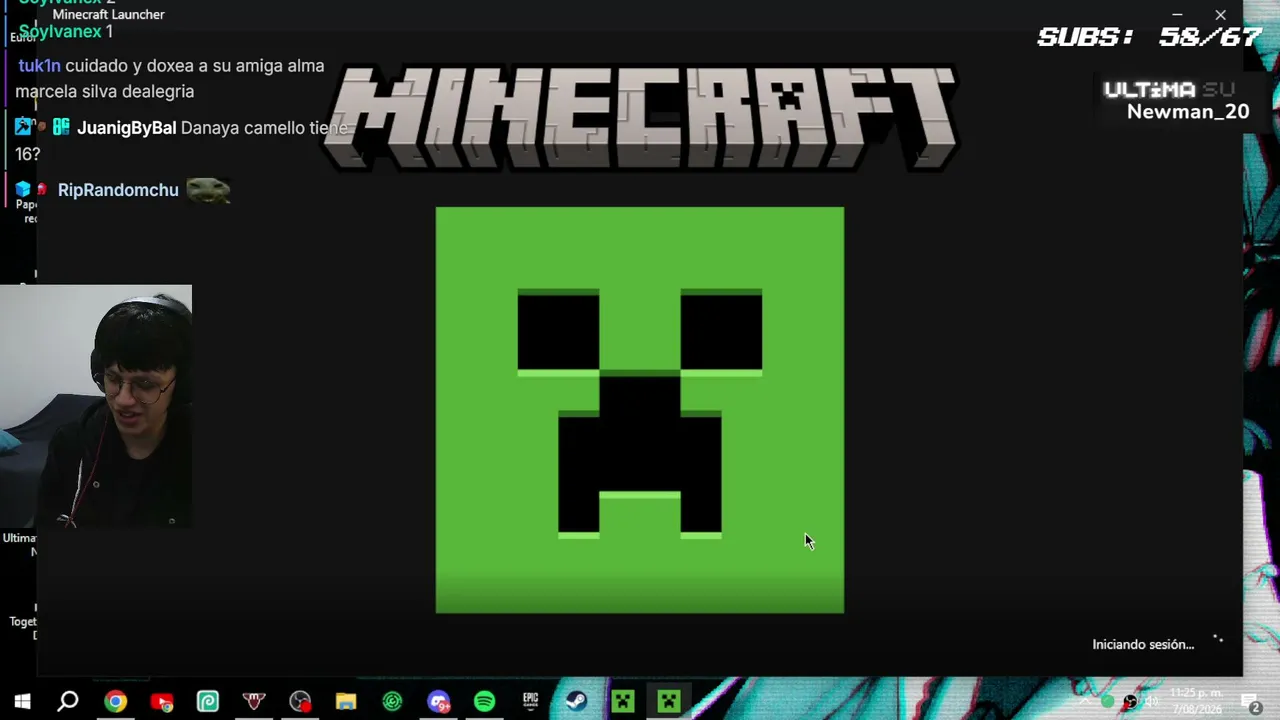Switch to the first Minecraft creeper taskbar icon

623,701
